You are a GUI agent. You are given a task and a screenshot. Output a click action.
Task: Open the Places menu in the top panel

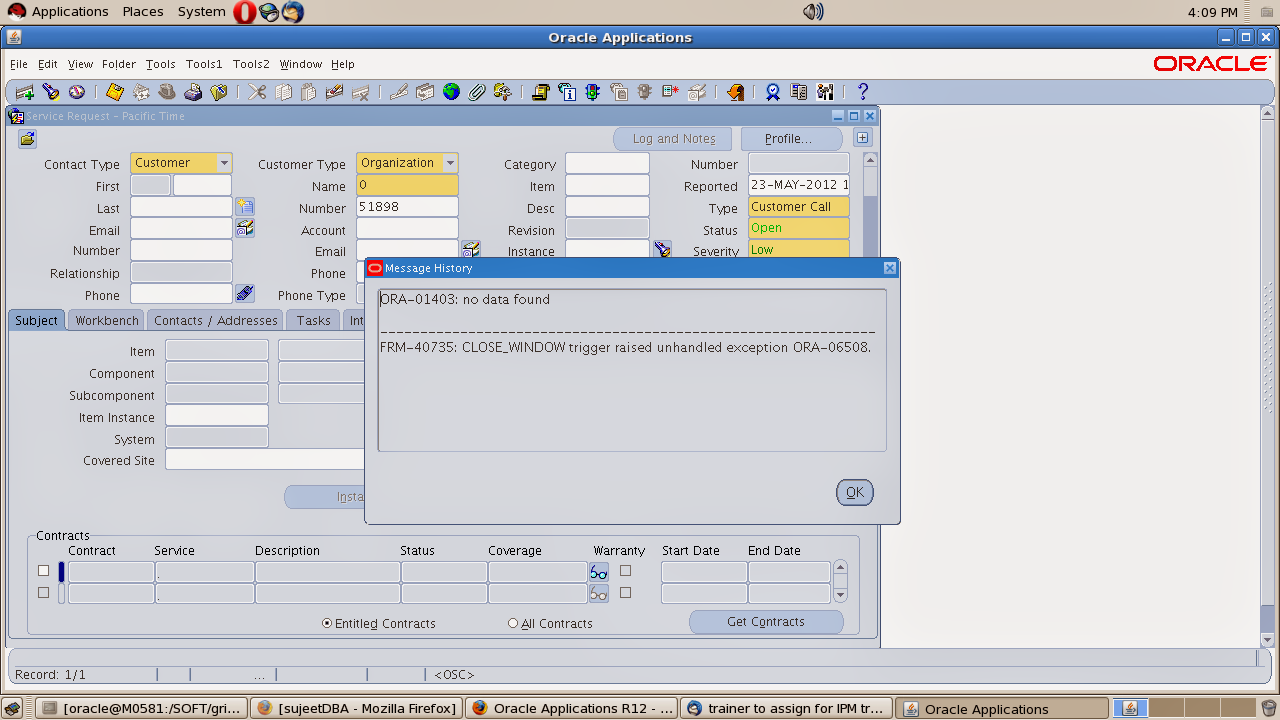[x=143, y=12]
